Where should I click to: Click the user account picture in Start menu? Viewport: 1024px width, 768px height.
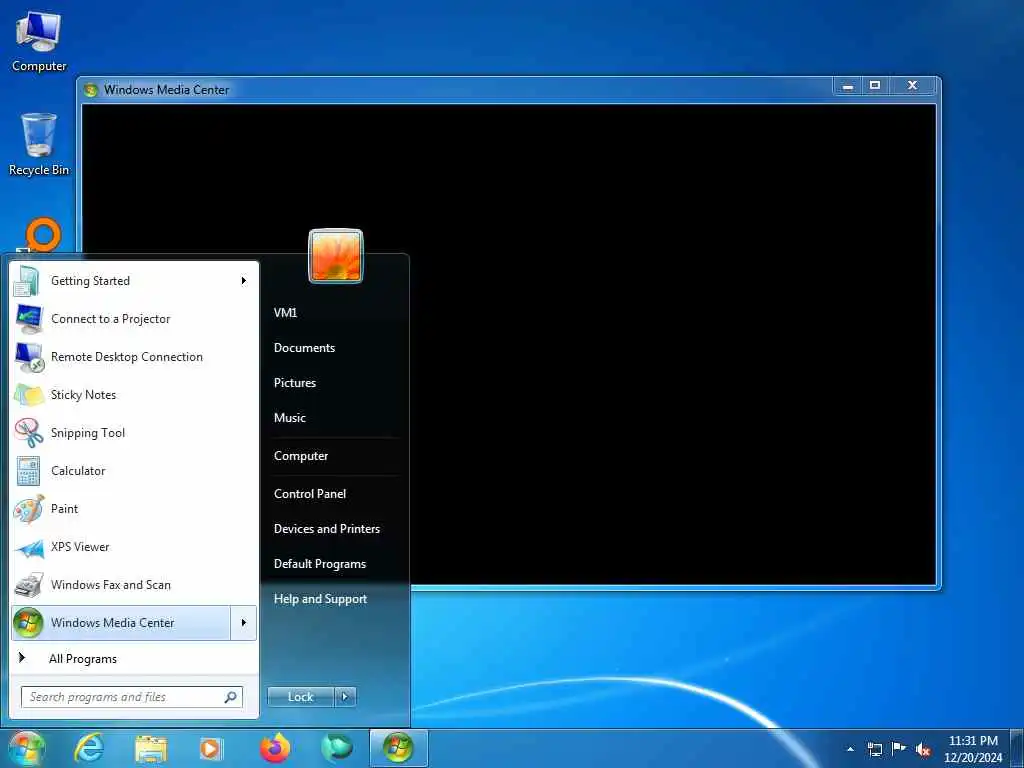[x=336, y=256]
